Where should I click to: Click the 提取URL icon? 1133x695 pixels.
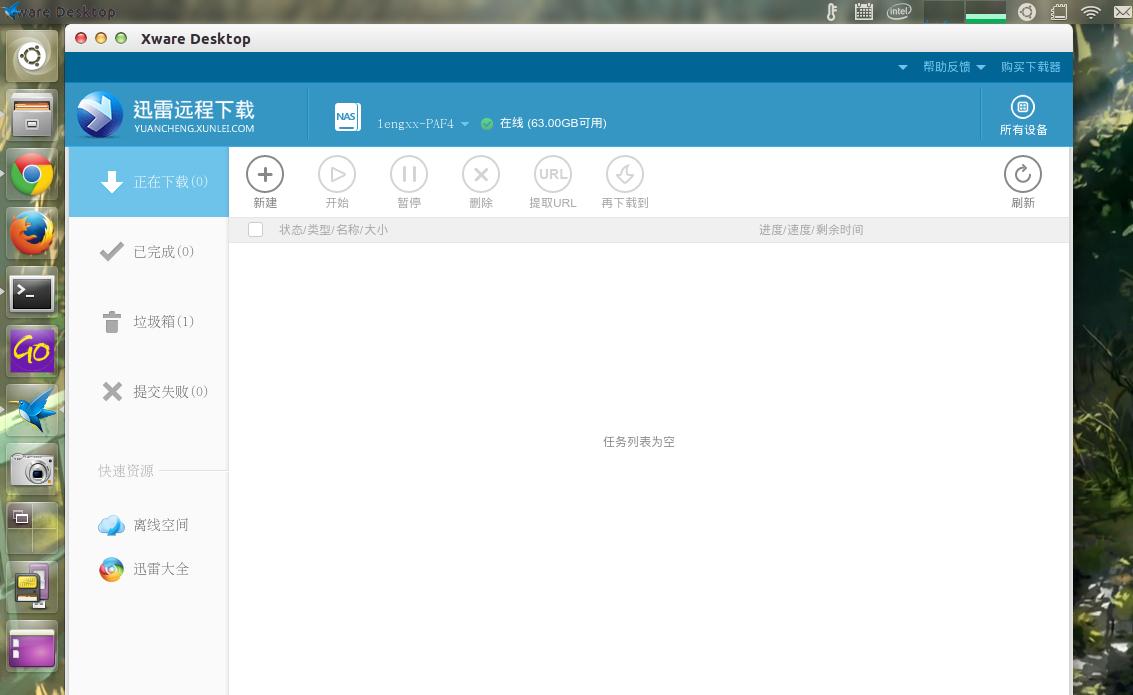point(553,174)
